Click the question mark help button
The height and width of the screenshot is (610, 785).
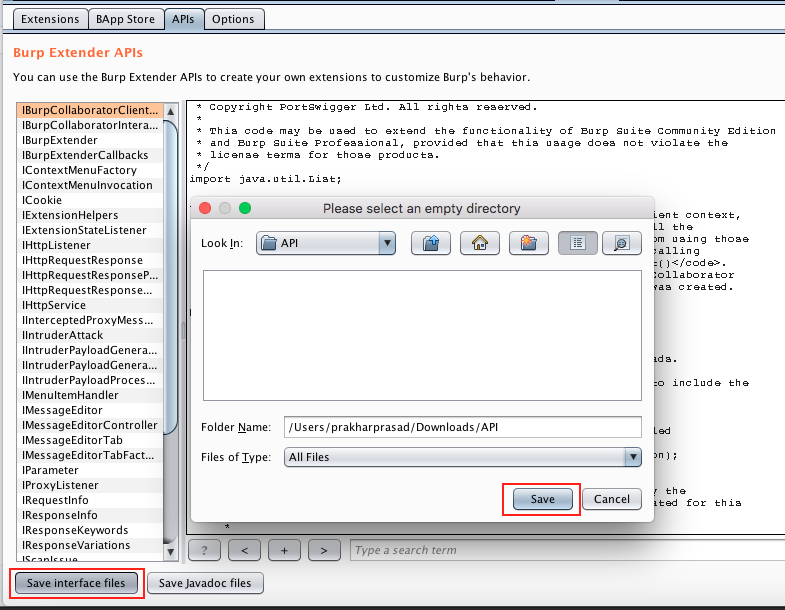(x=204, y=550)
